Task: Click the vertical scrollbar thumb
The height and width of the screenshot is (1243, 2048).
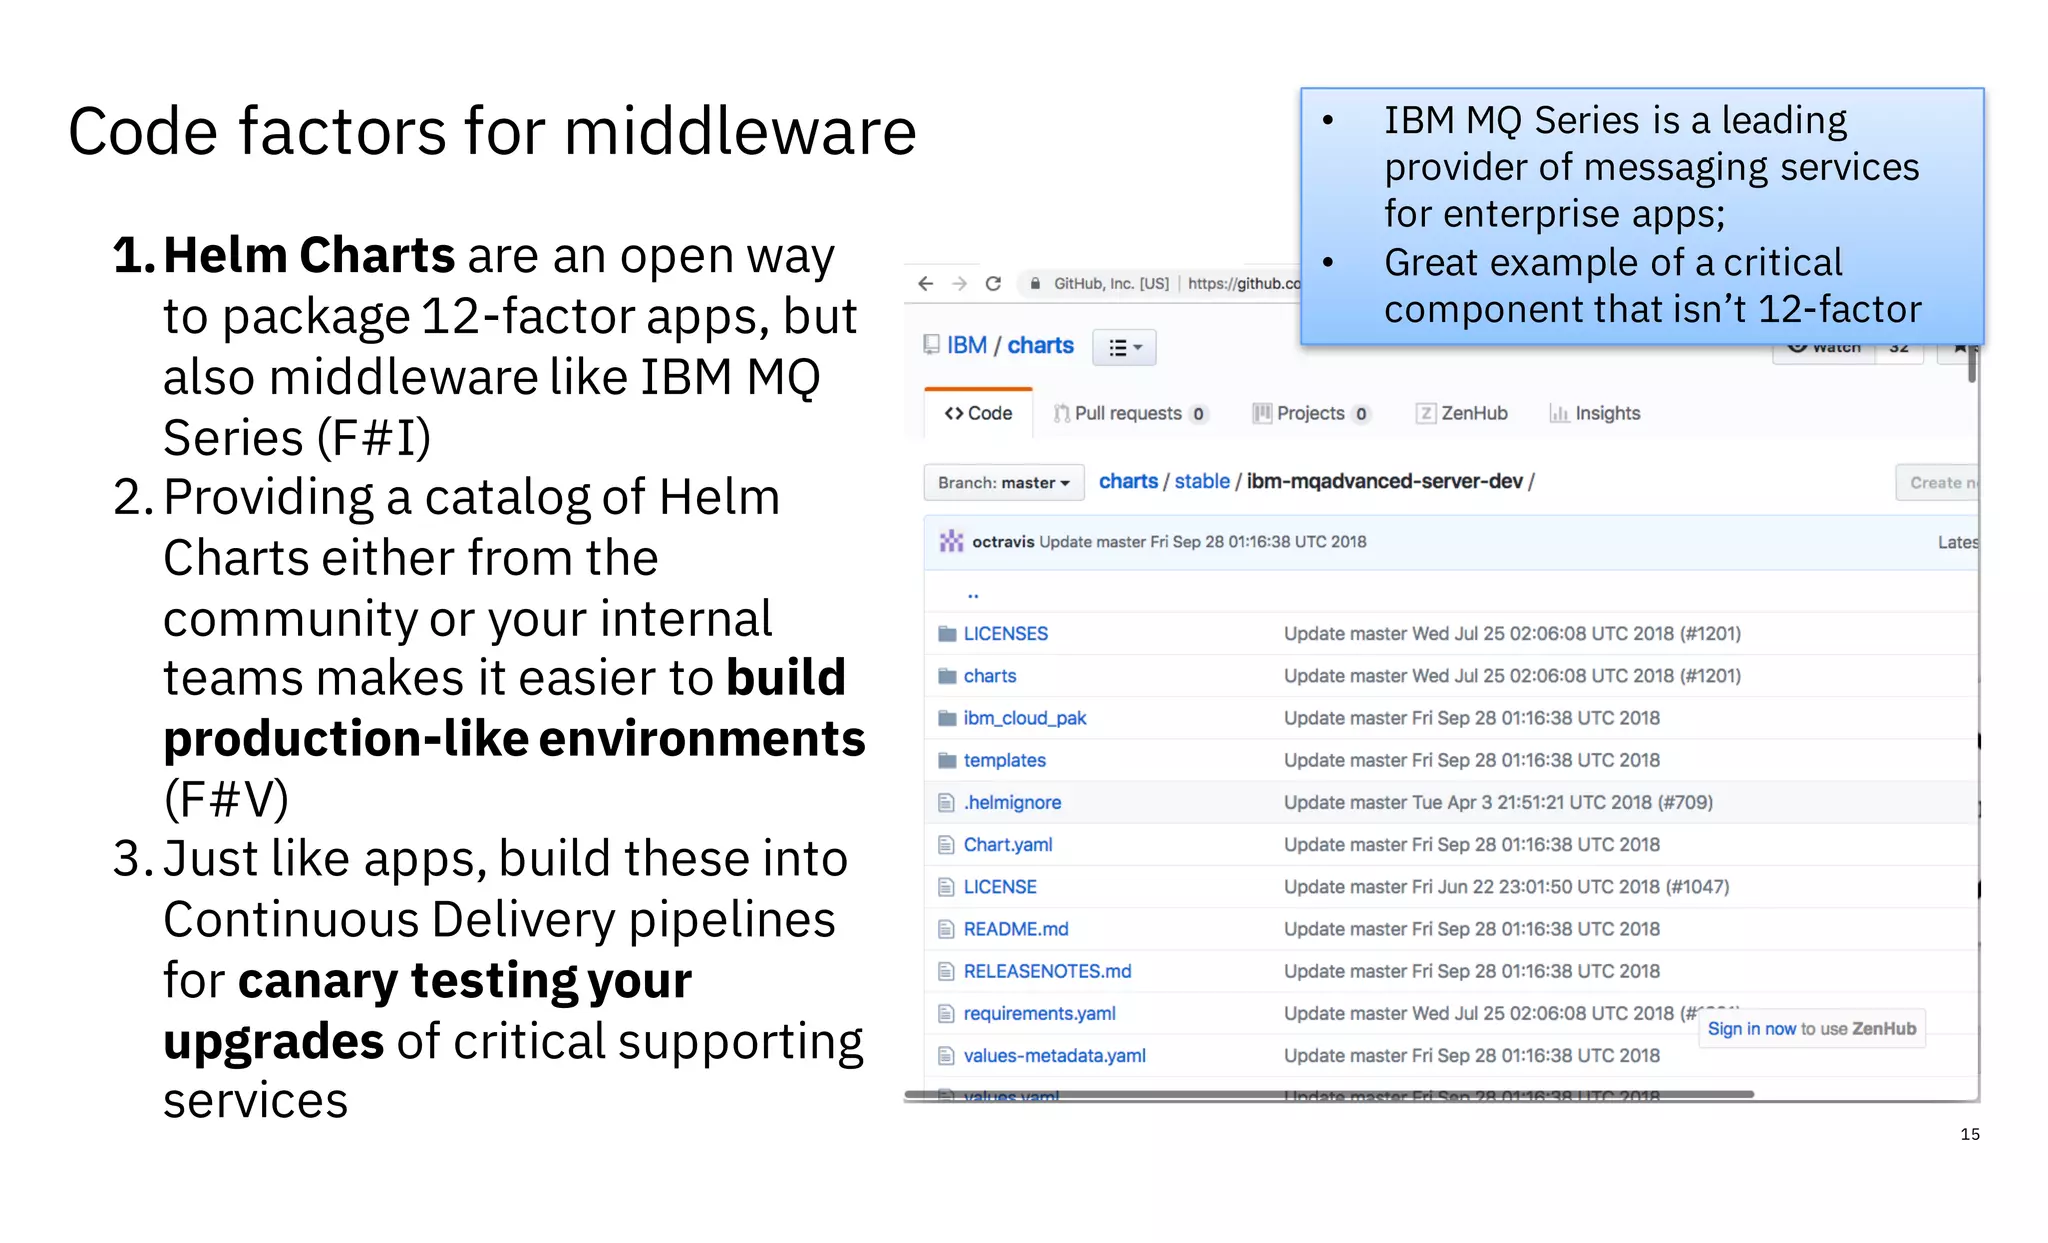Action: pos(1972,362)
